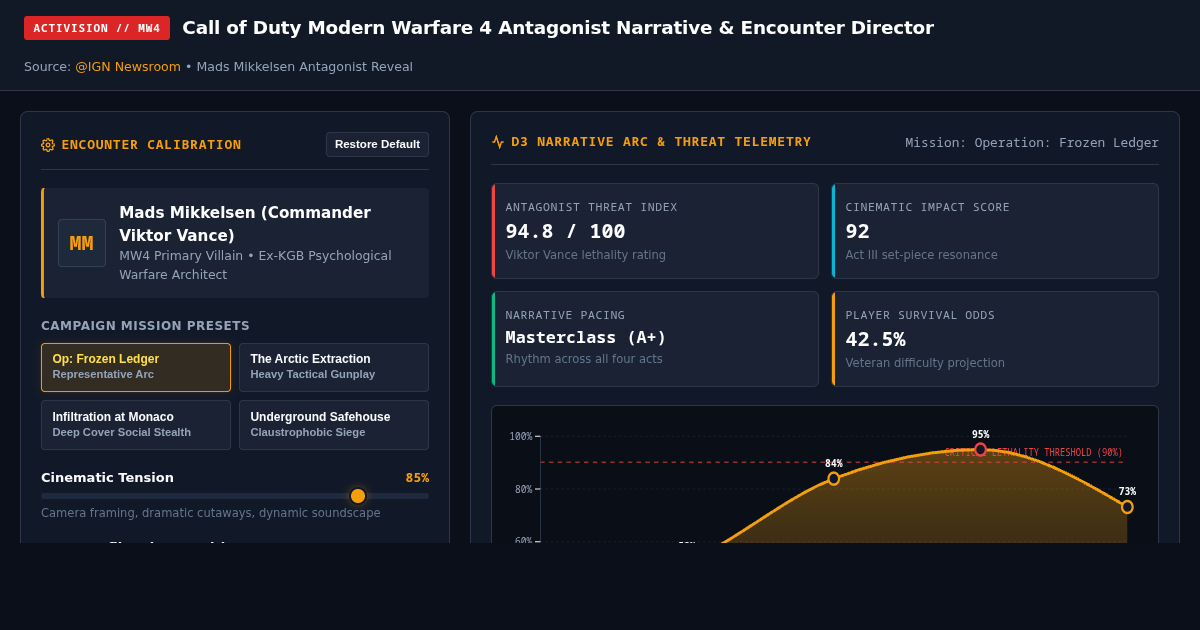Click the Critical Lethality Threshold label
Screen dimensions: 1200x630
(x=1034, y=453)
